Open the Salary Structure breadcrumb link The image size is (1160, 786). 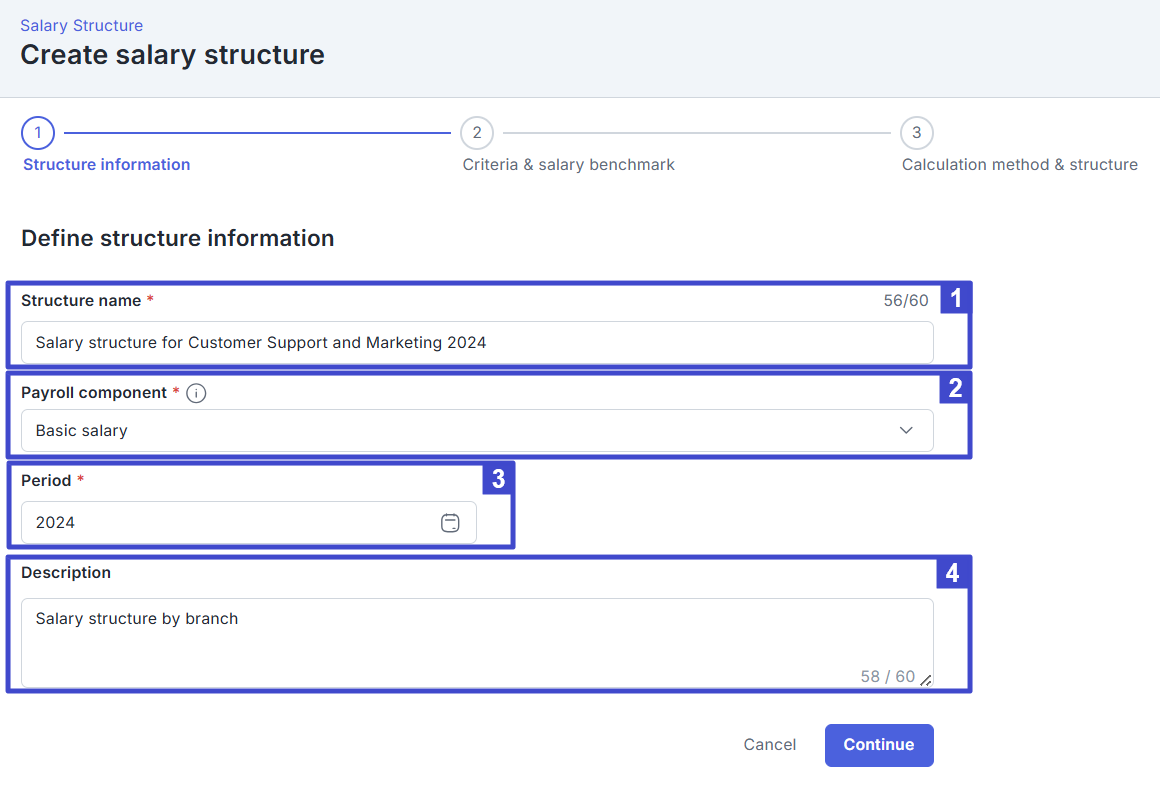pos(81,25)
